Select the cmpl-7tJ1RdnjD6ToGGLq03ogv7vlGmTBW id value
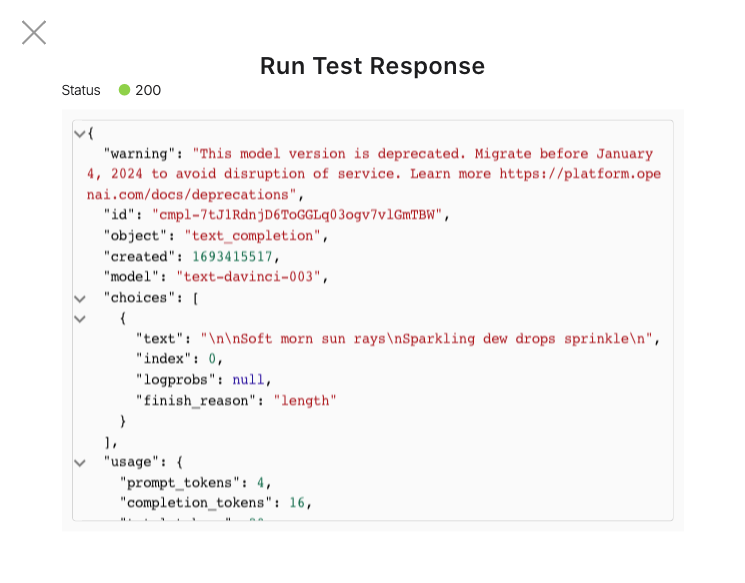 296,215
